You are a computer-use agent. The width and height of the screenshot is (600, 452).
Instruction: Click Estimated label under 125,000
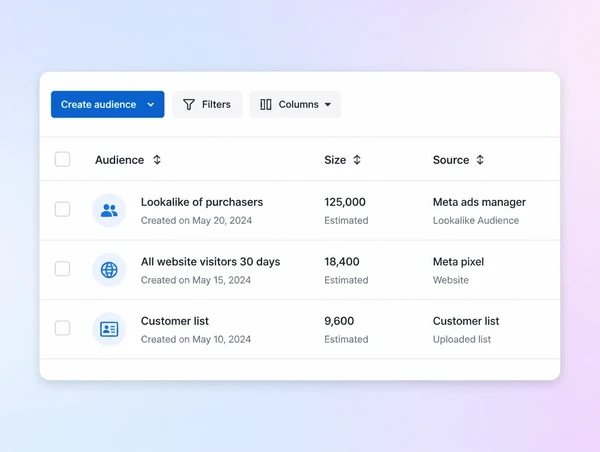pos(346,220)
